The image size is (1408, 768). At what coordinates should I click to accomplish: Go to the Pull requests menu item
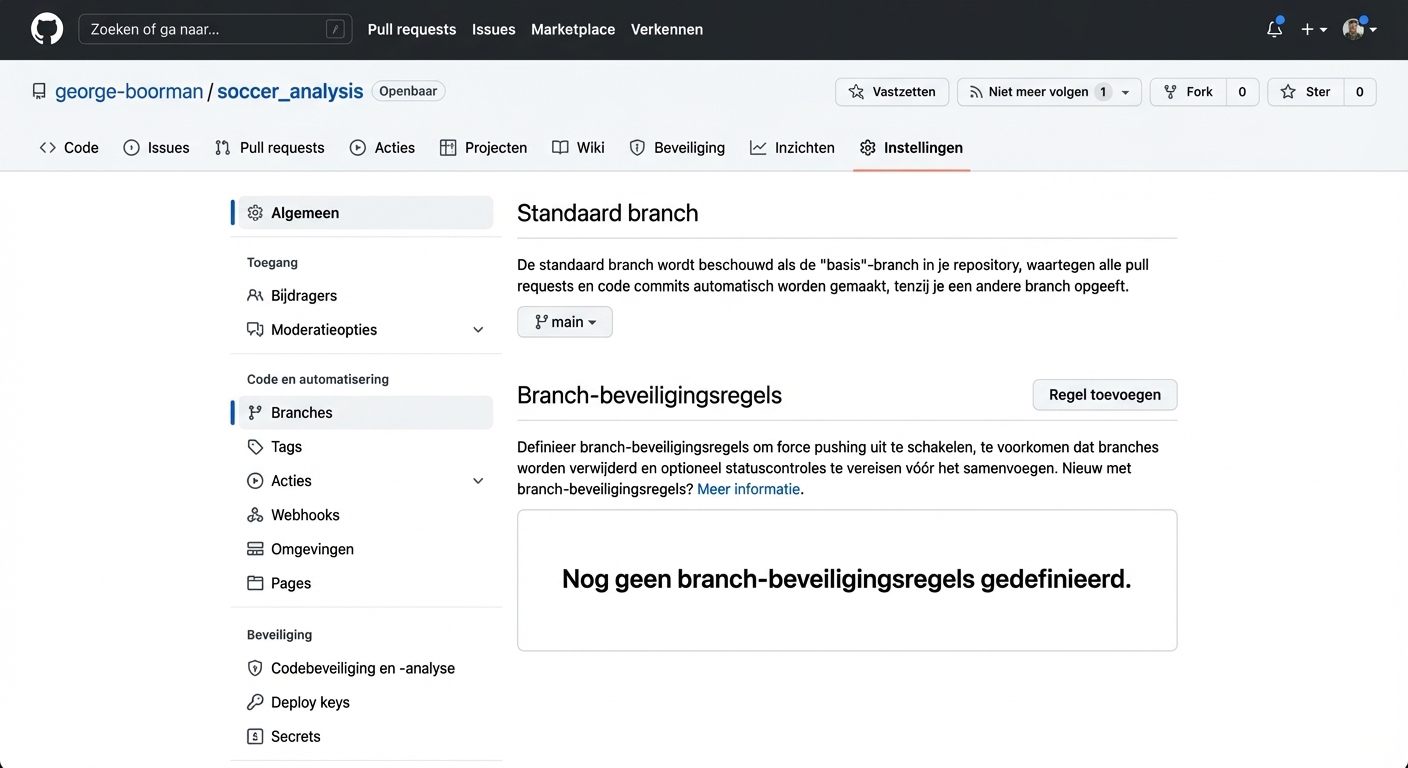tap(411, 29)
